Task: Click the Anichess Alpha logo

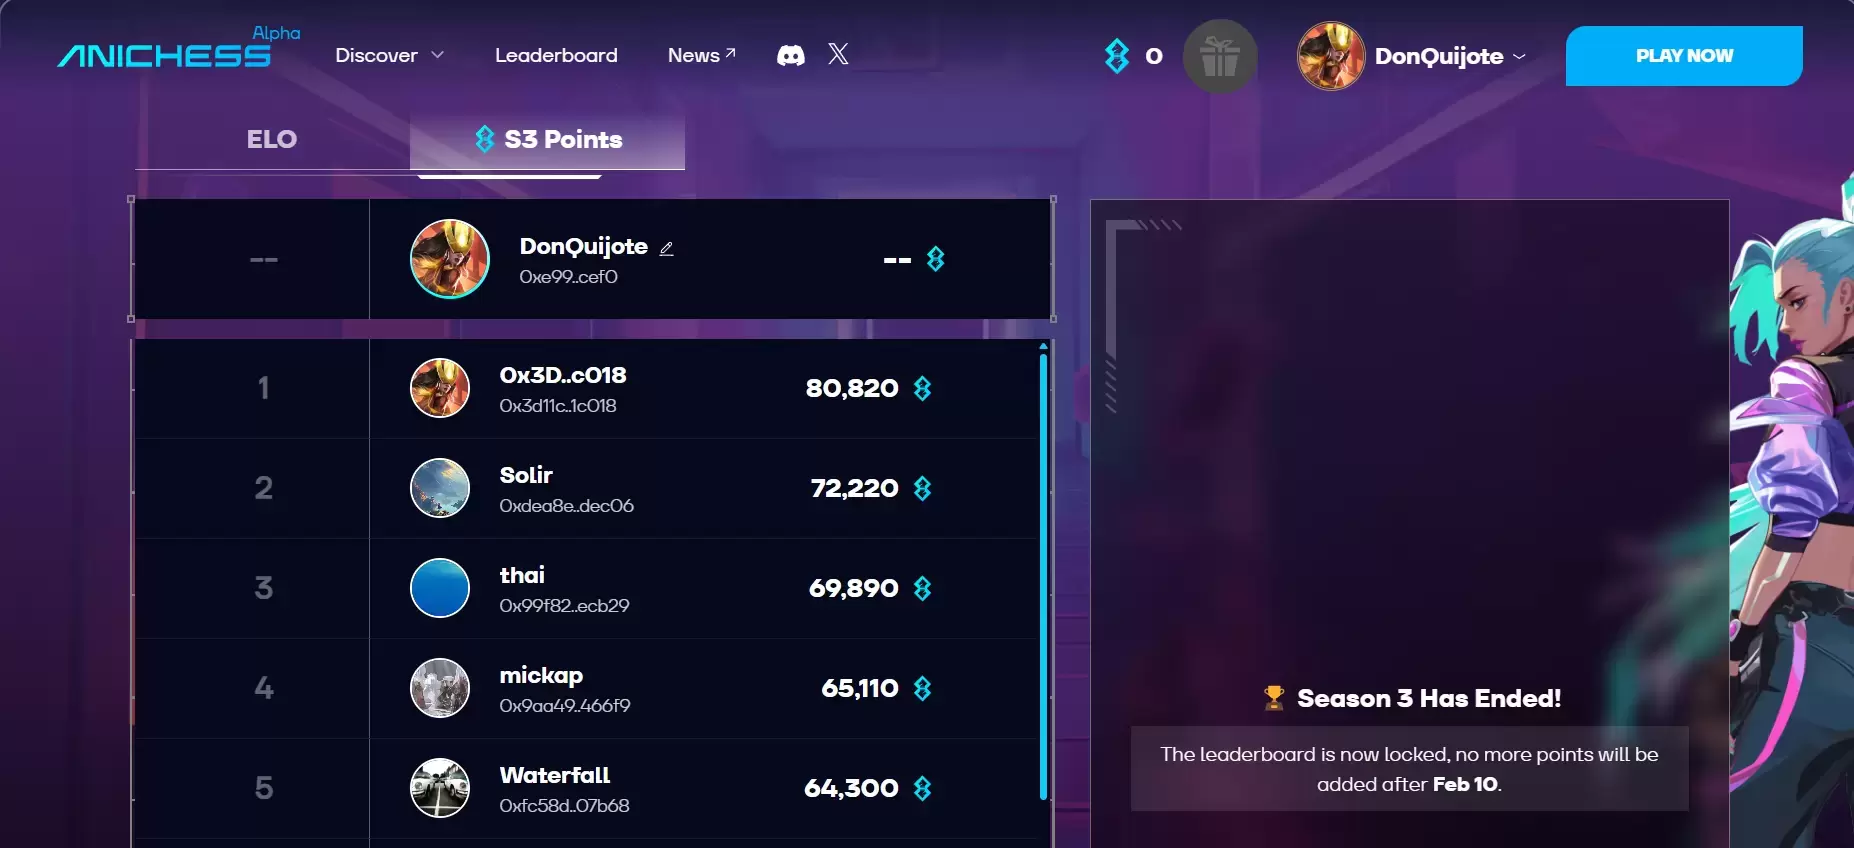Action: (178, 48)
